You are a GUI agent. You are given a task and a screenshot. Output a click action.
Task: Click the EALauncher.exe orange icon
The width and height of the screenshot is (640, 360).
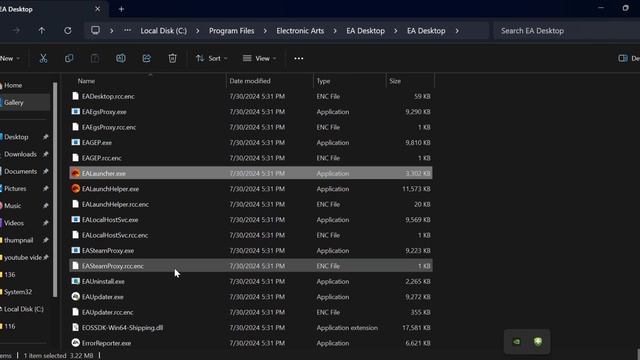point(76,173)
